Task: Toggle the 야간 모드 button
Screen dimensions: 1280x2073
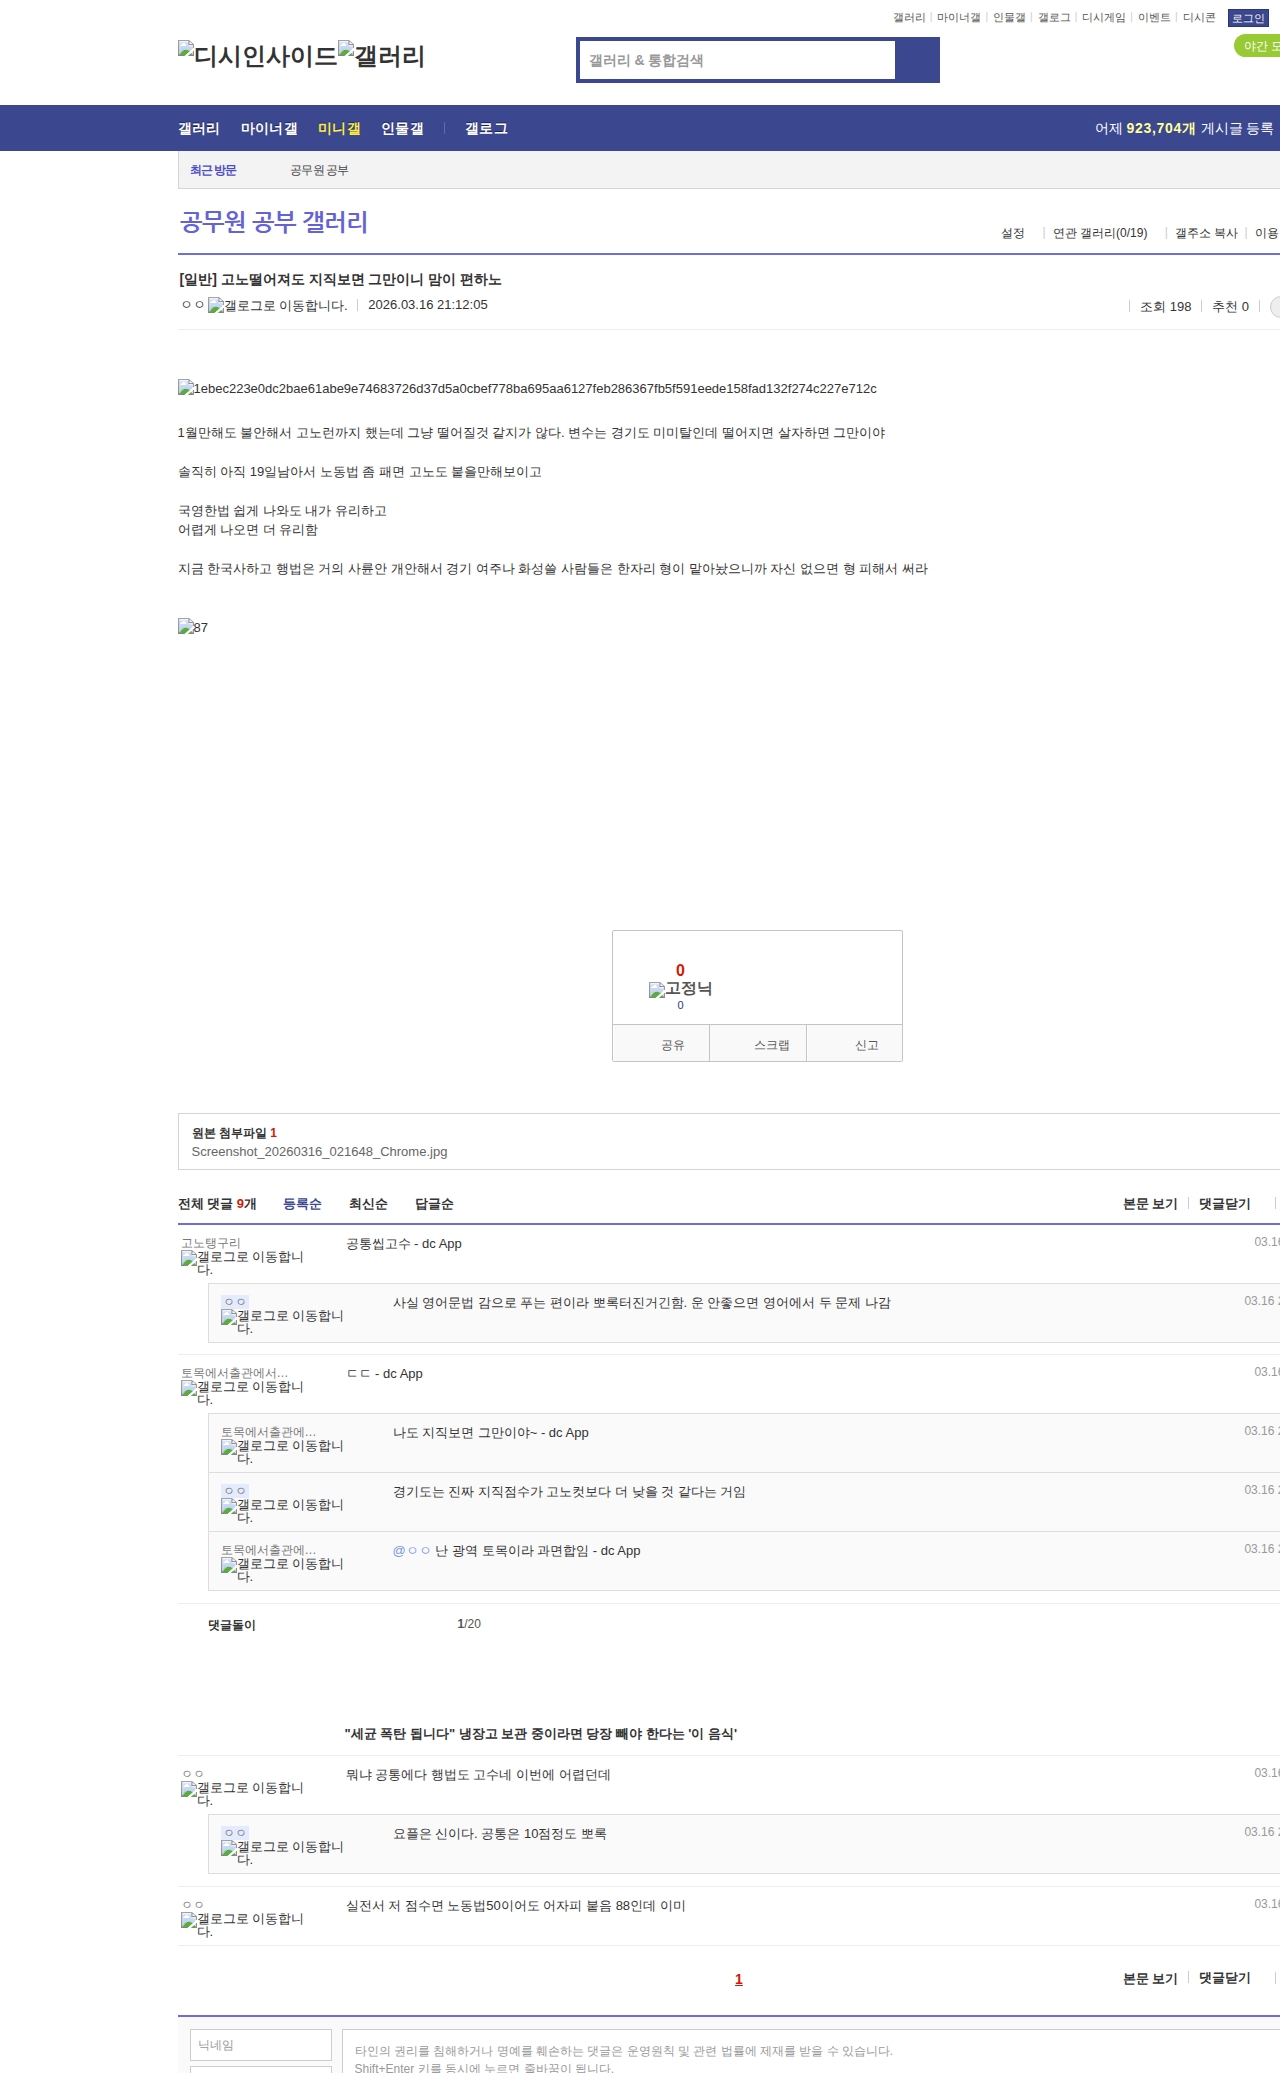Action: (x=1258, y=46)
